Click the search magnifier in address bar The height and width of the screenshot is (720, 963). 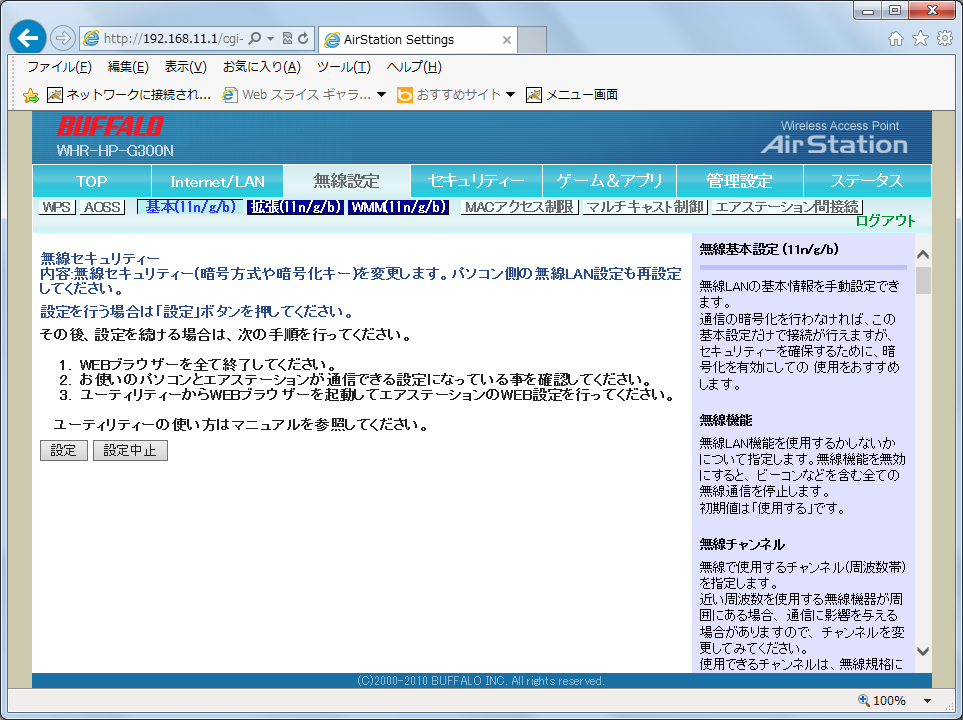pos(255,39)
